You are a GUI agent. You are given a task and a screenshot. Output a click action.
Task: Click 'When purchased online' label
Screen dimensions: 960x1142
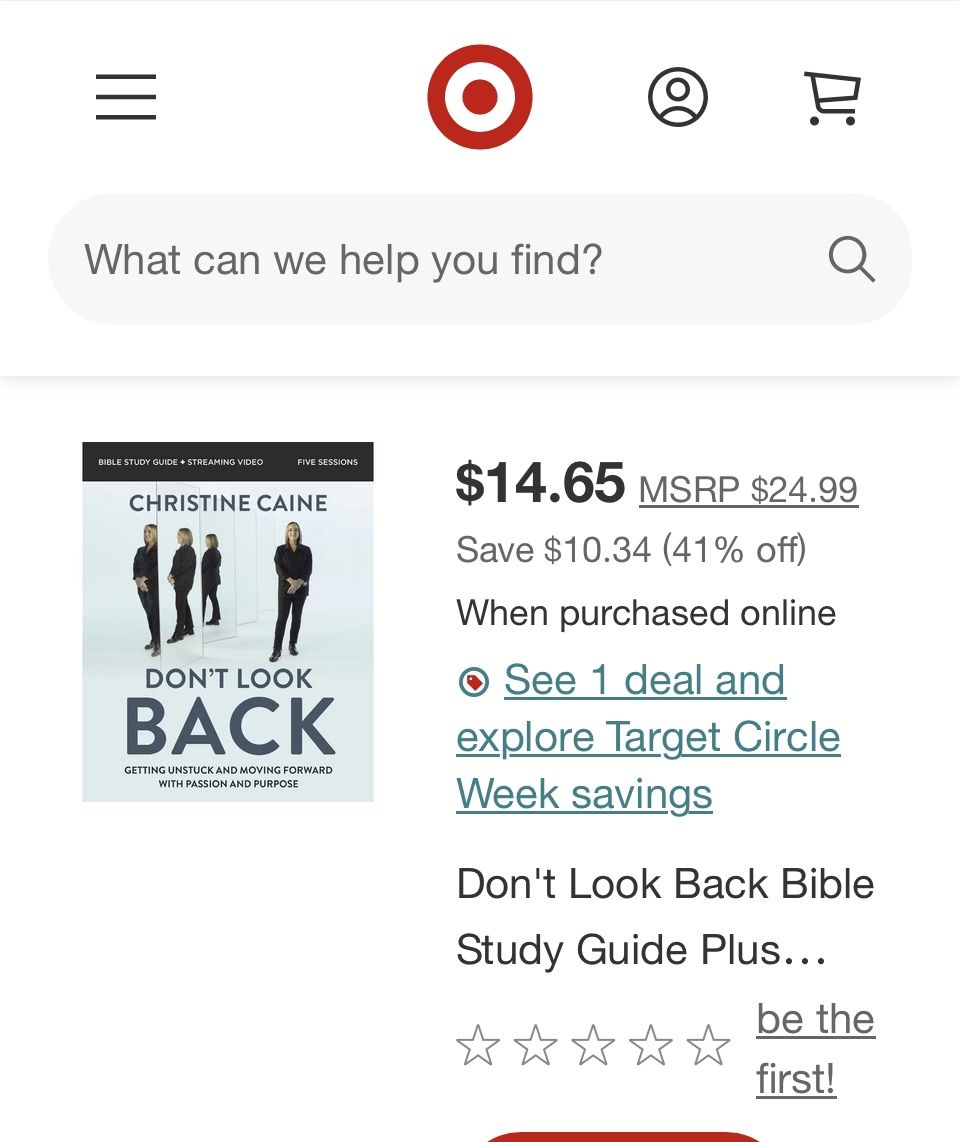pos(645,613)
